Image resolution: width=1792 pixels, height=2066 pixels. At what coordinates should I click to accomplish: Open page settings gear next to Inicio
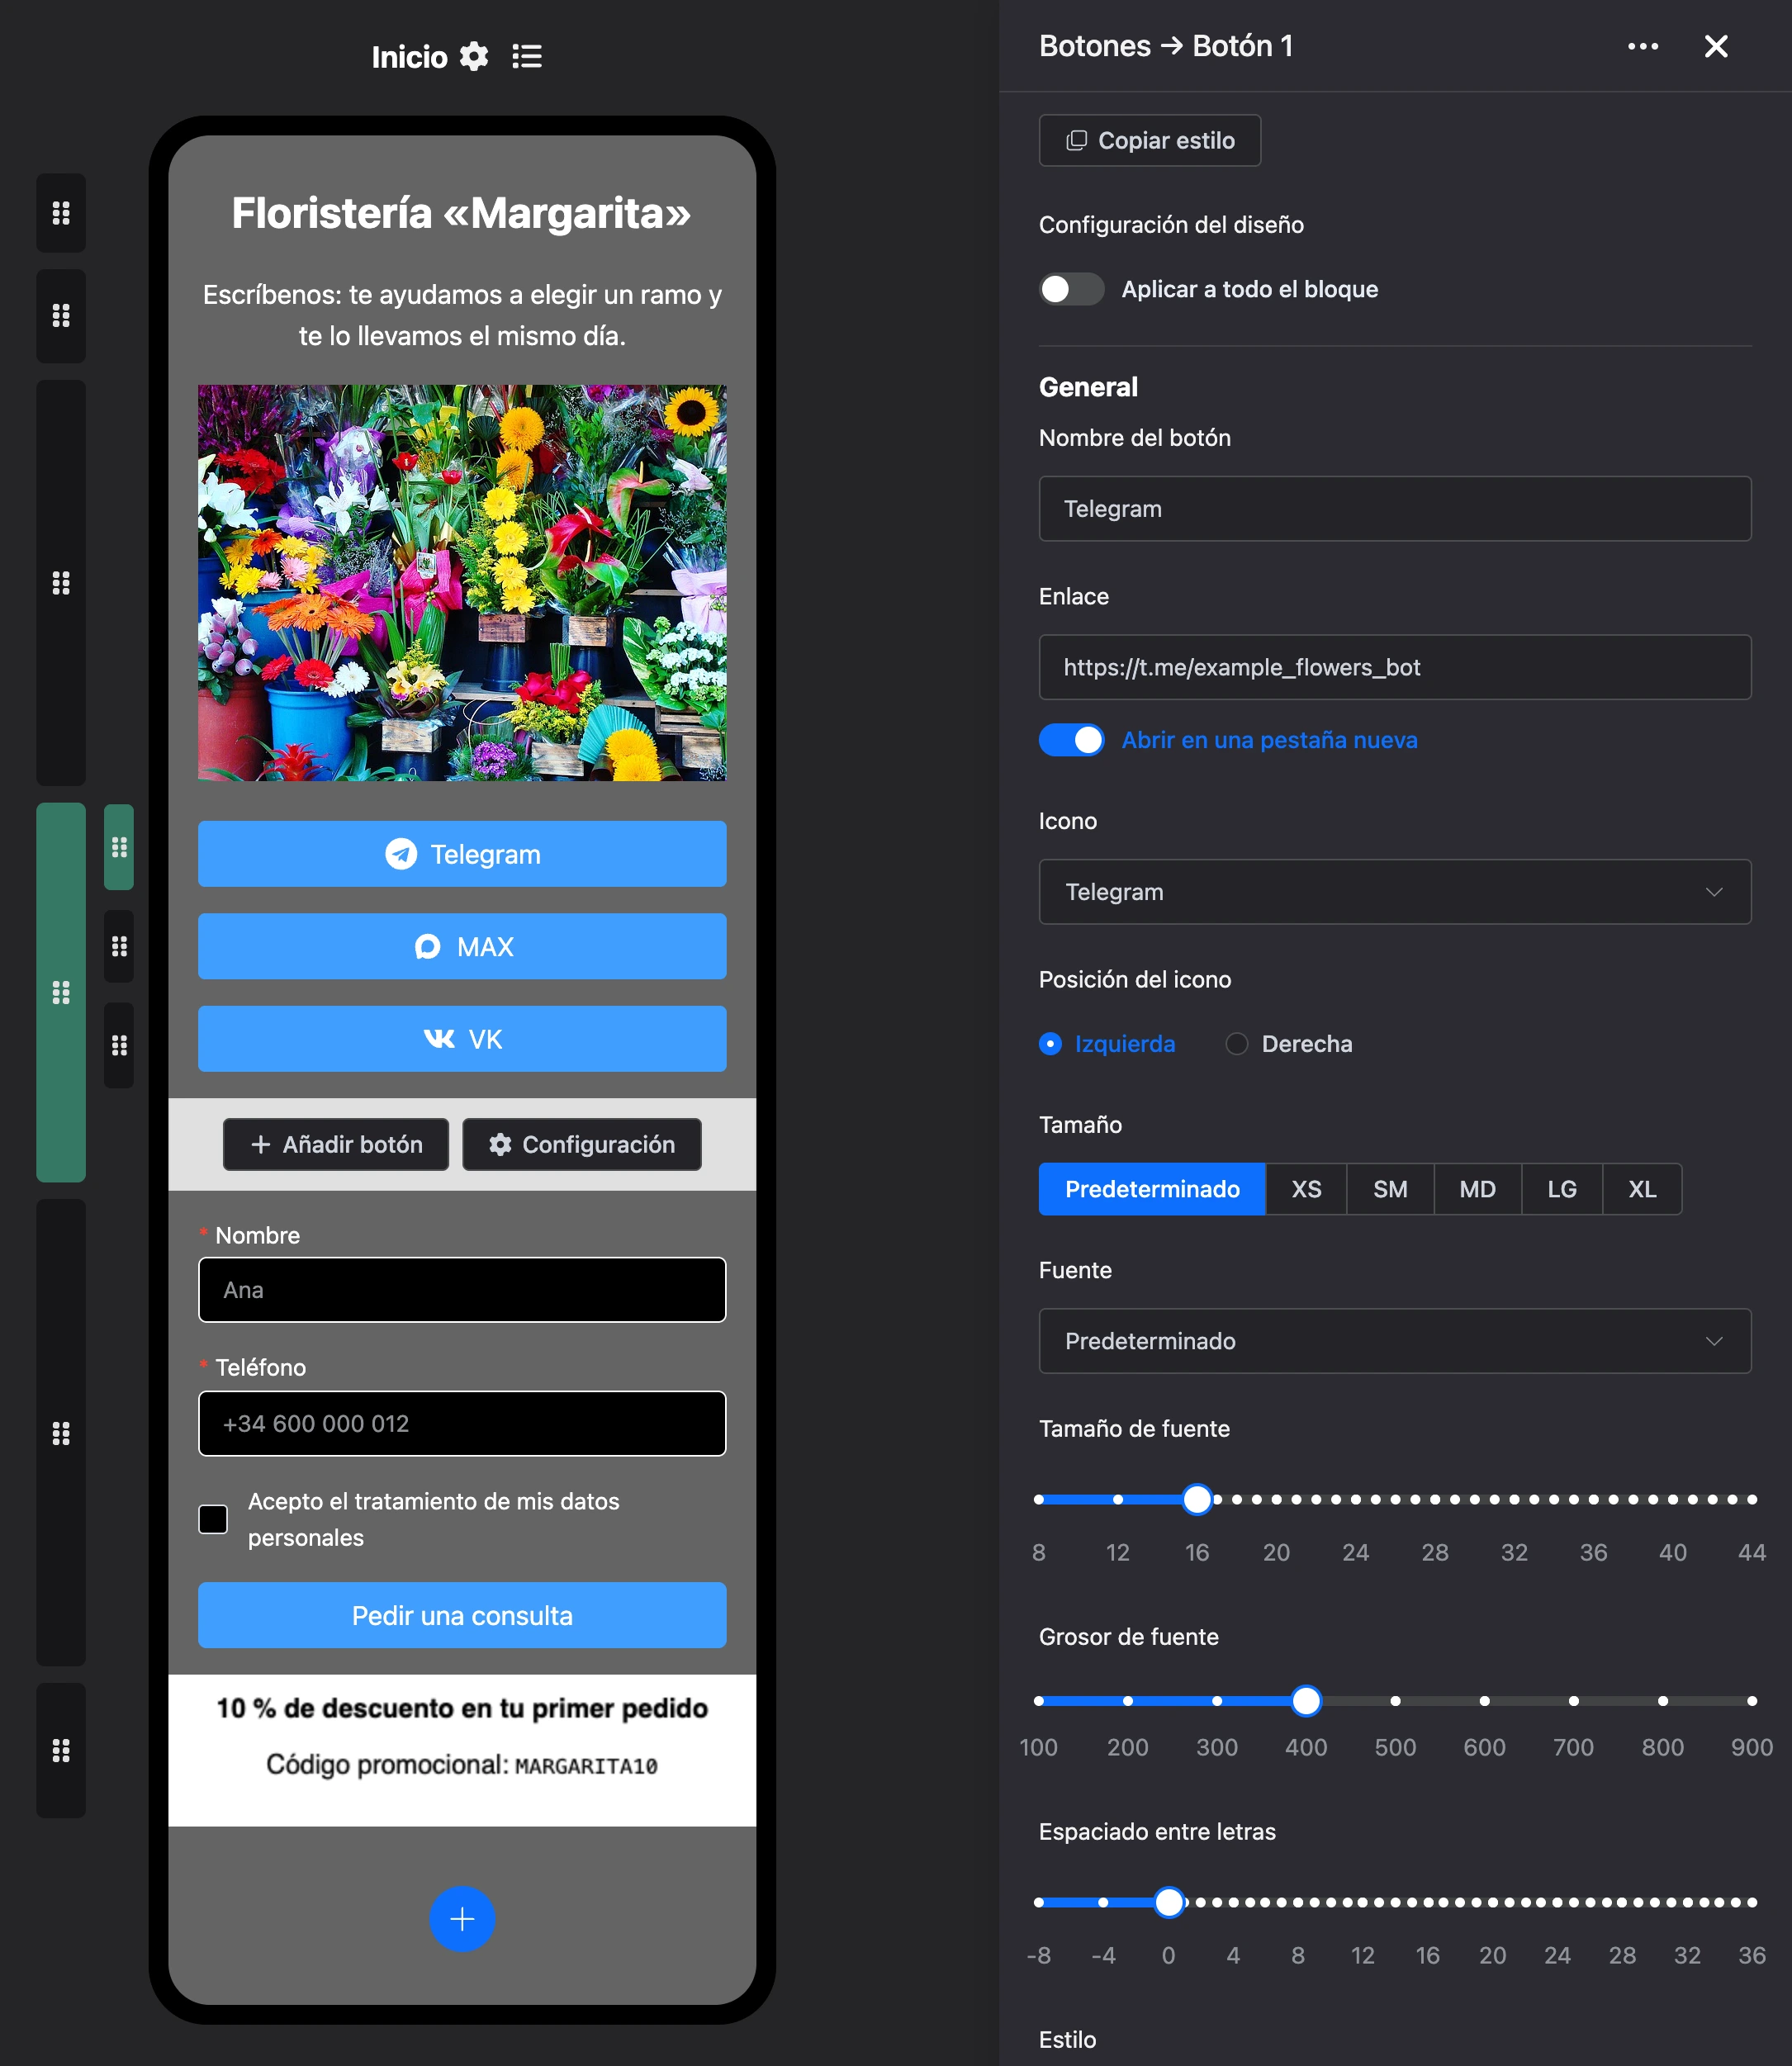pos(474,57)
